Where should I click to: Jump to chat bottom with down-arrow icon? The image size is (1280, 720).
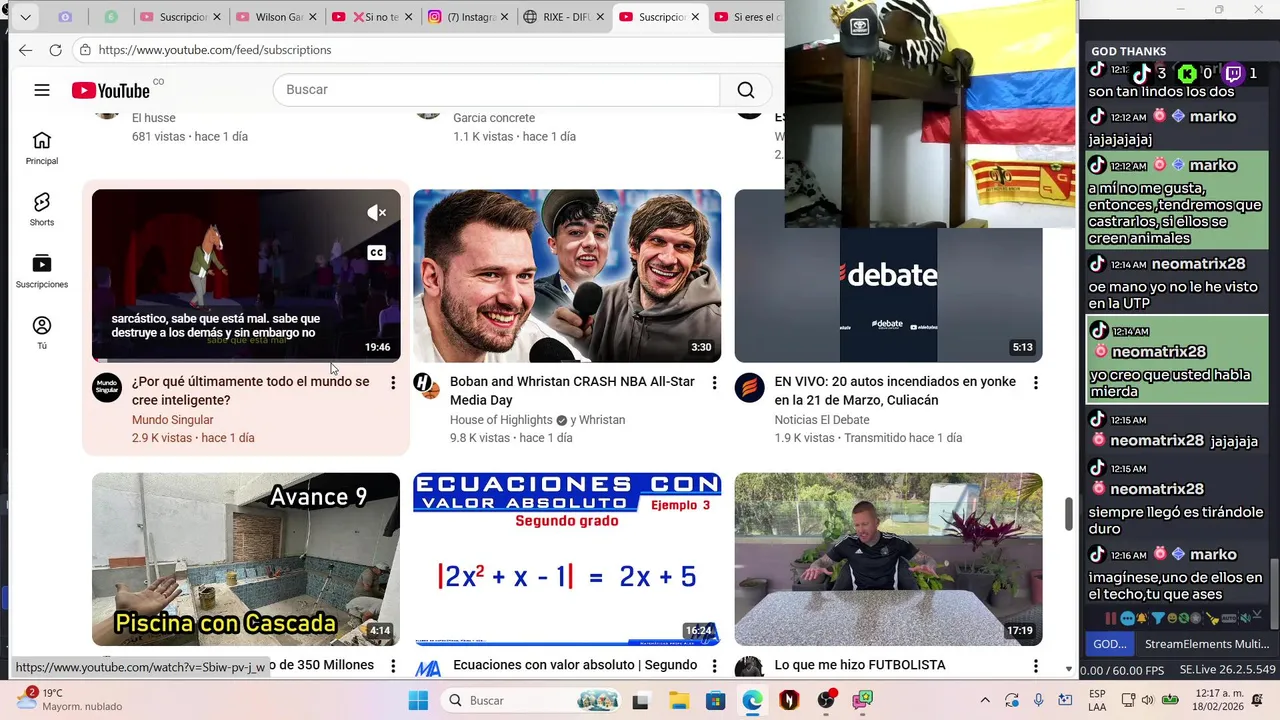(x=1258, y=615)
